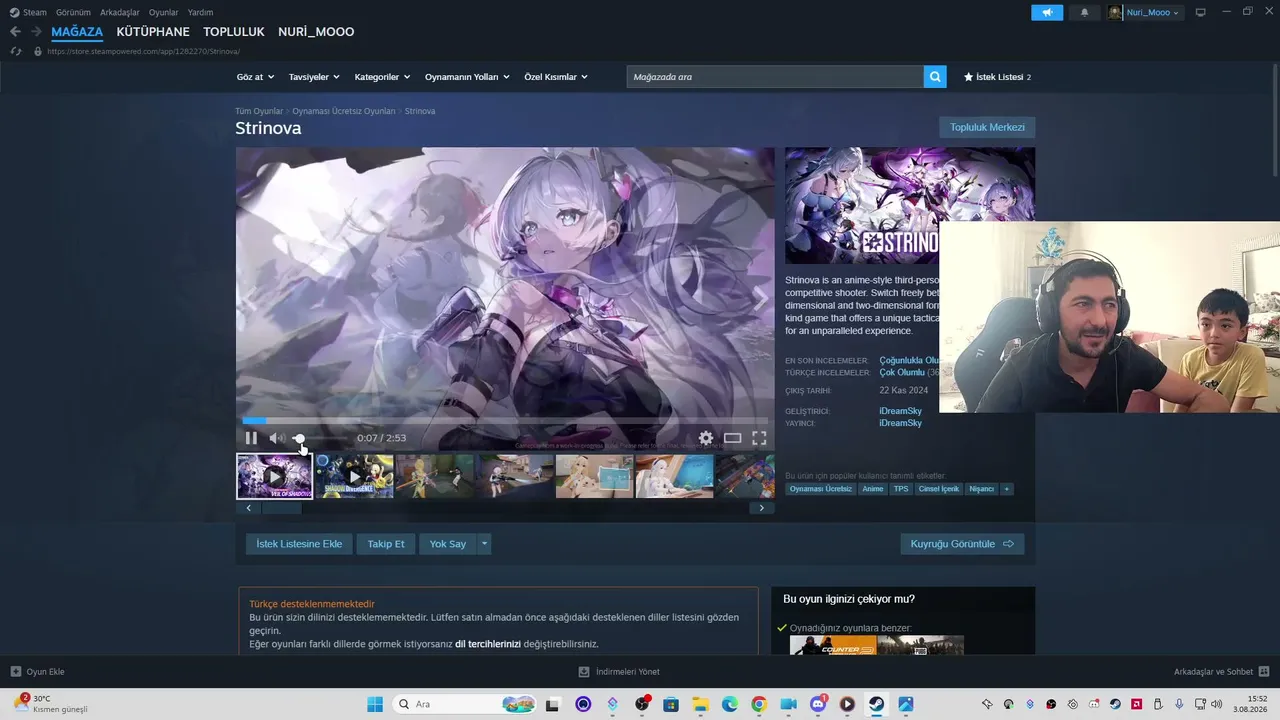Viewport: 1280px width, 720px height.
Task: Click the Yok Say ignore button
Action: [x=448, y=544]
